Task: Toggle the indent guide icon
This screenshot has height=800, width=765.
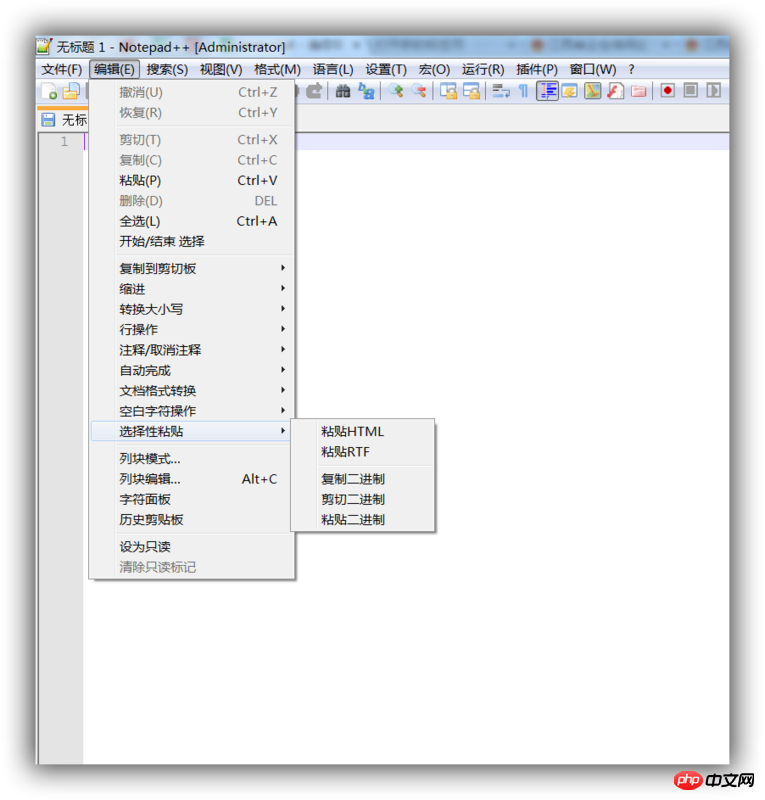Action: click(x=547, y=91)
